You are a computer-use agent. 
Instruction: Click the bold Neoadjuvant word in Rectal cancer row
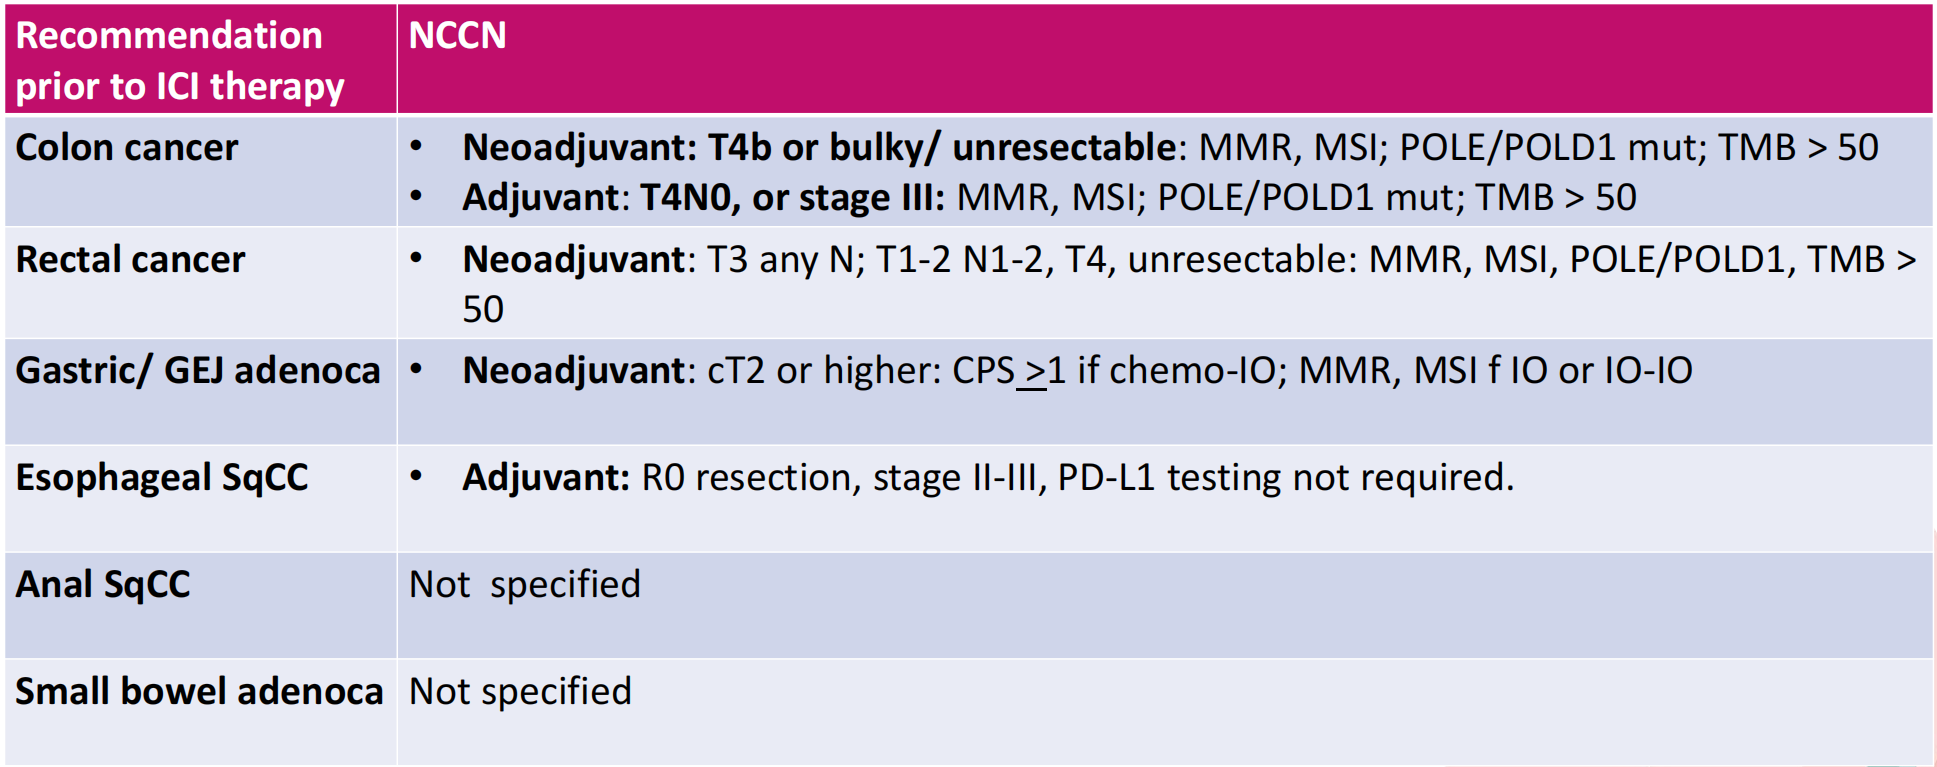(574, 260)
